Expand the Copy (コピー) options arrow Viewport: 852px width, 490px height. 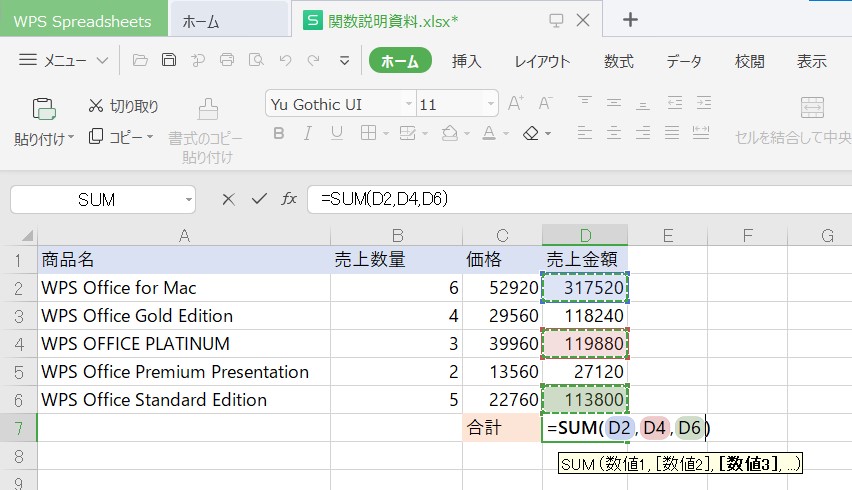pyautogui.click(x=150, y=137)
